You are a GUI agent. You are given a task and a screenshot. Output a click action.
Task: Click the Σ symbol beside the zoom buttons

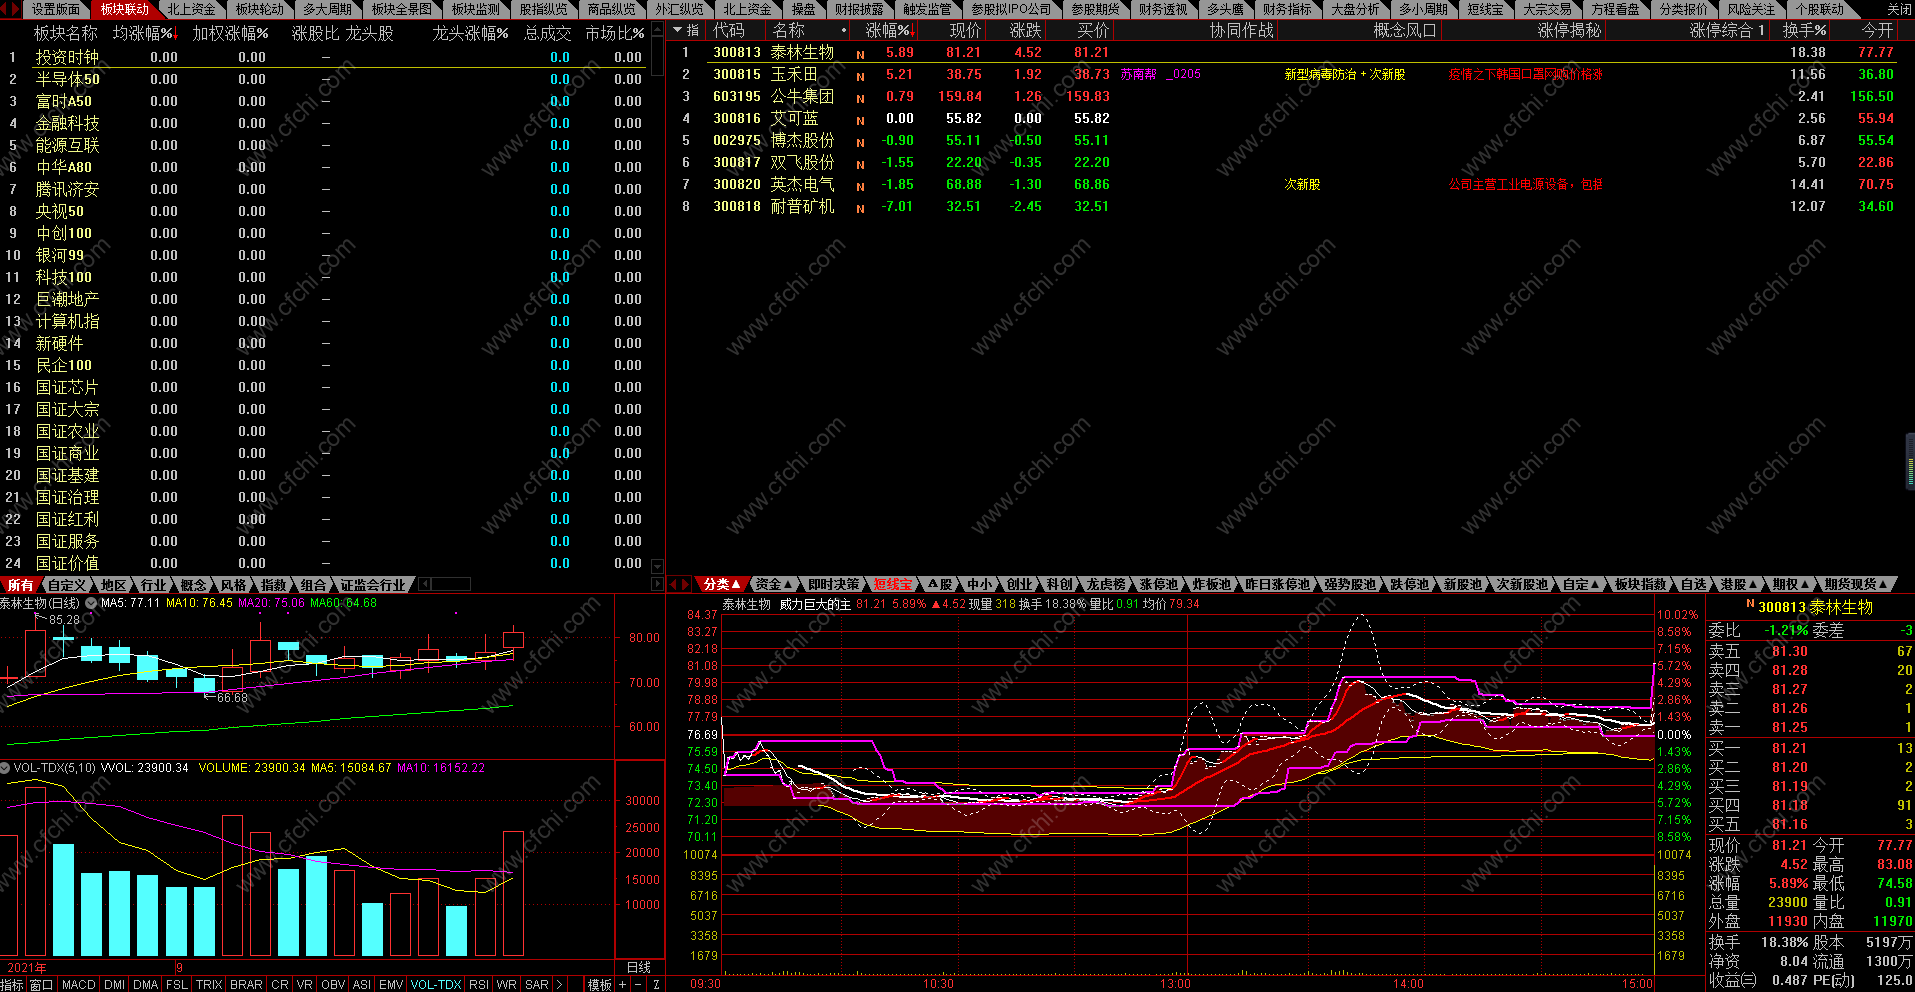(x=656, y=985)
